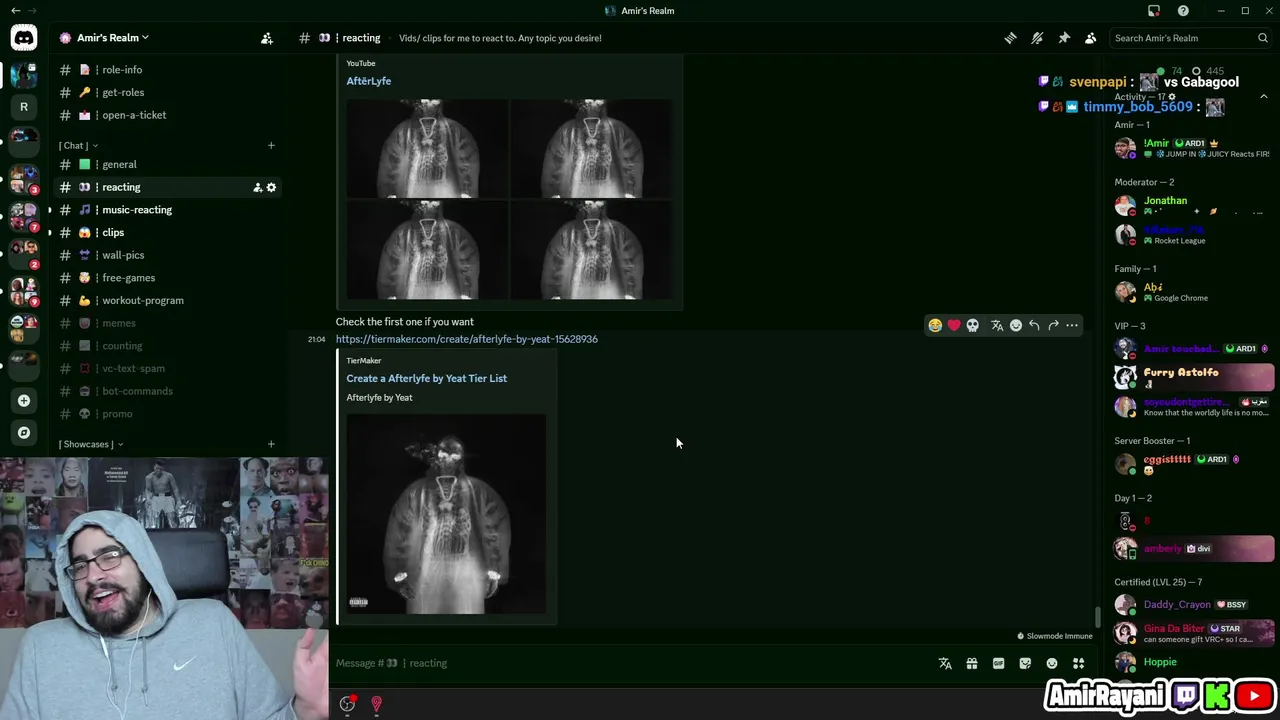The width and height of the screenshot is (1280, 720).
Task: Open the YouTube embed four-panel thumbnail
Action: (x=509, y=199)
